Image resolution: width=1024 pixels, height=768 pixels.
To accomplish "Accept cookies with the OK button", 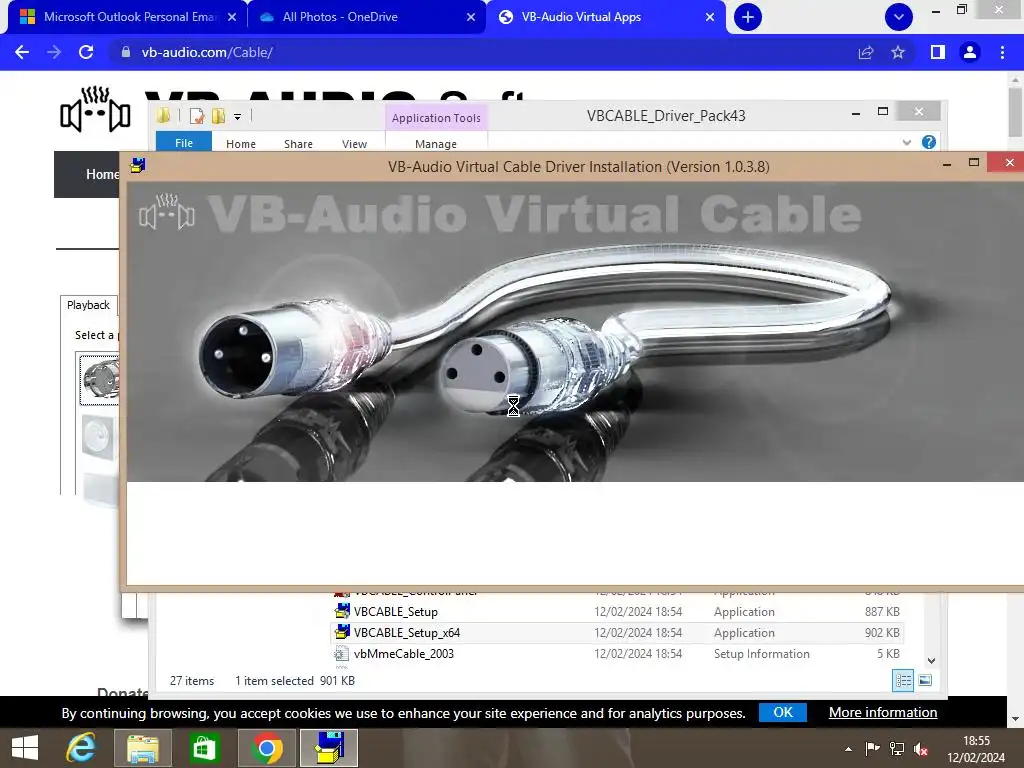I will point(782,712).
